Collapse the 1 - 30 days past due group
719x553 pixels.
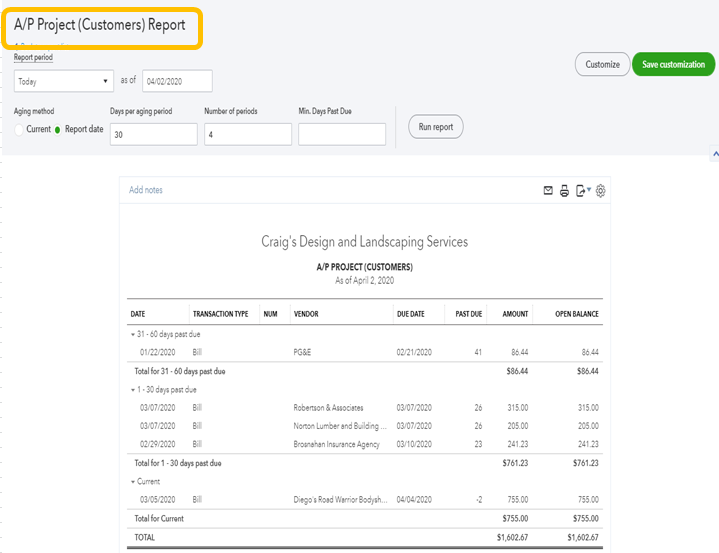pos(134,389)
